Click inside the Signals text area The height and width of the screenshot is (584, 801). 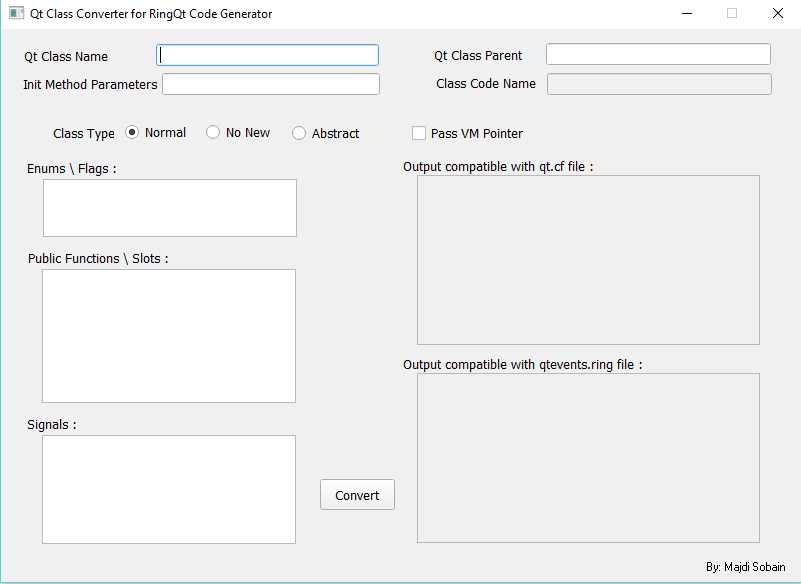[168, 489]
